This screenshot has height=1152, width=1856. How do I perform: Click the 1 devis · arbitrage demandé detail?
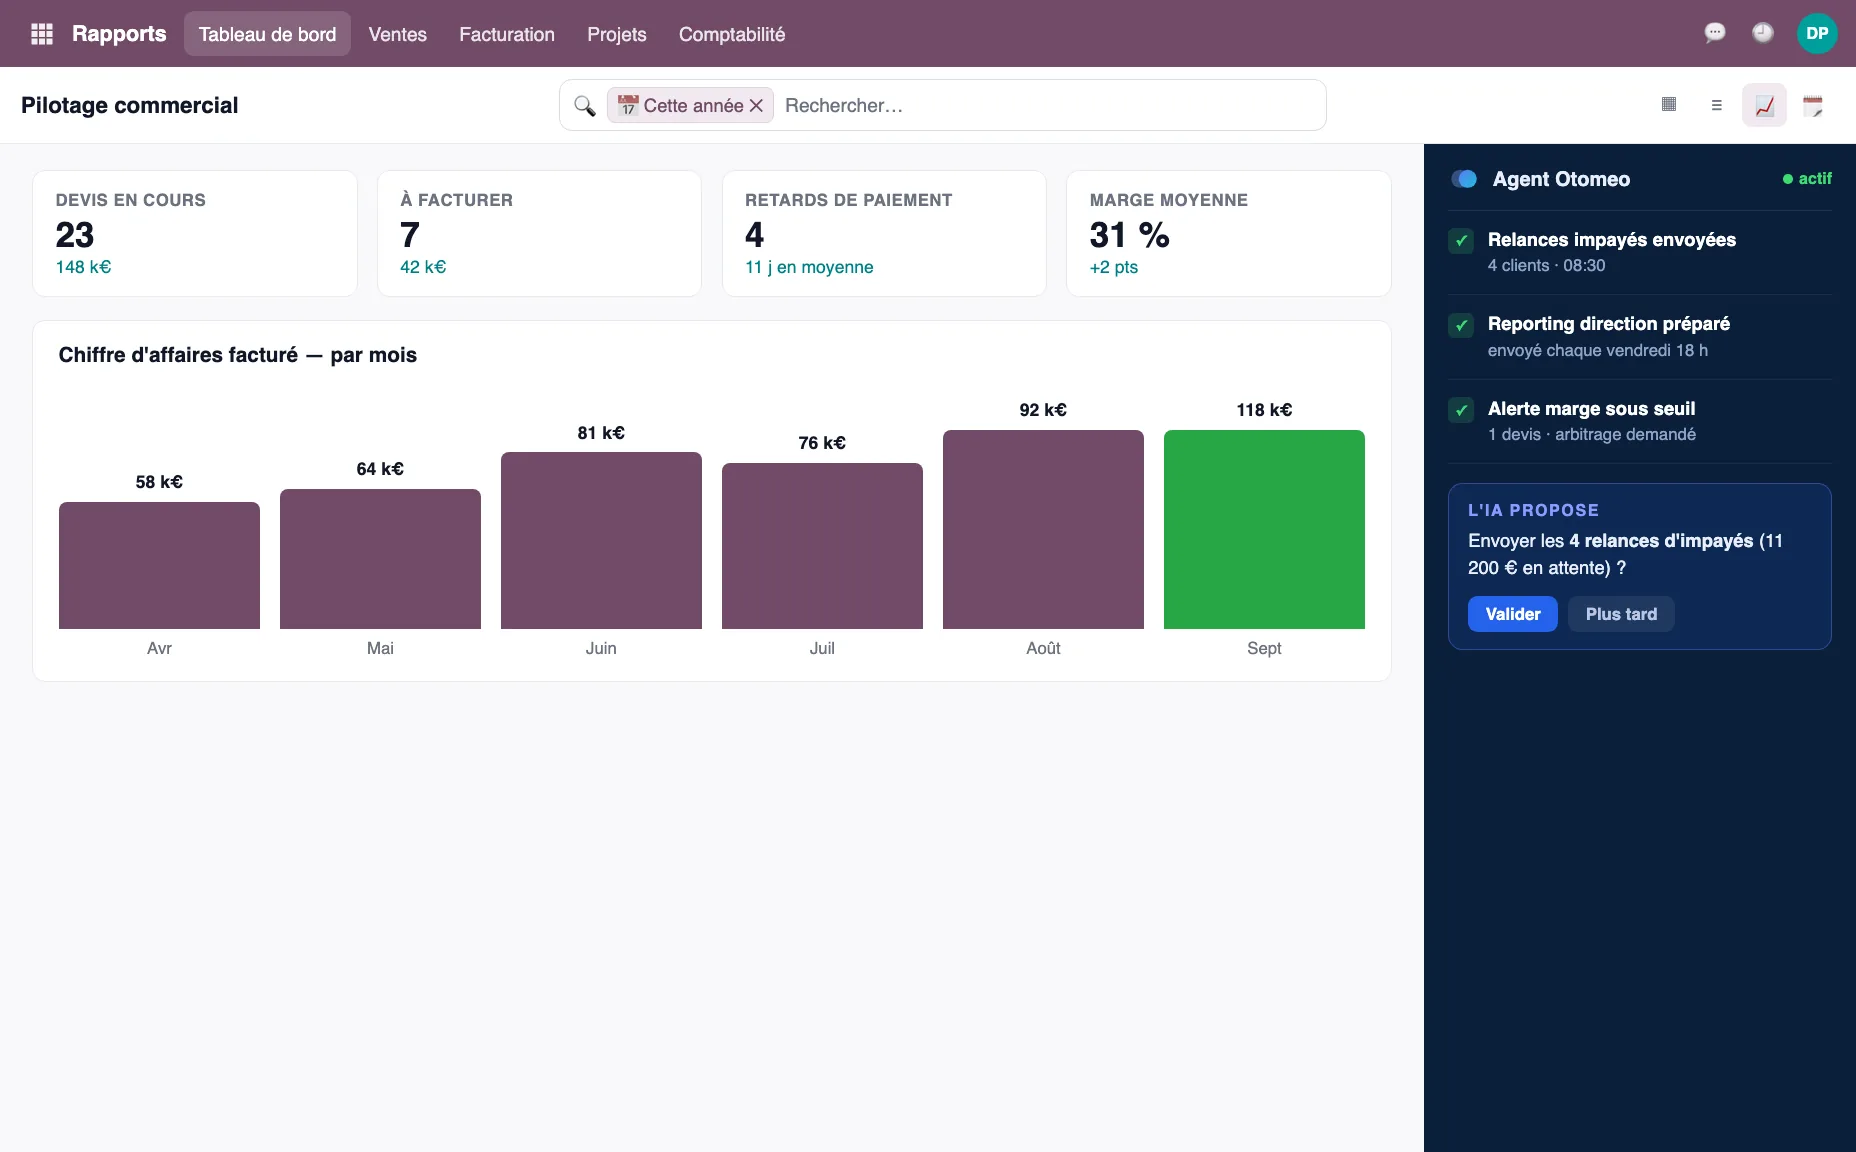(1592, 434)
